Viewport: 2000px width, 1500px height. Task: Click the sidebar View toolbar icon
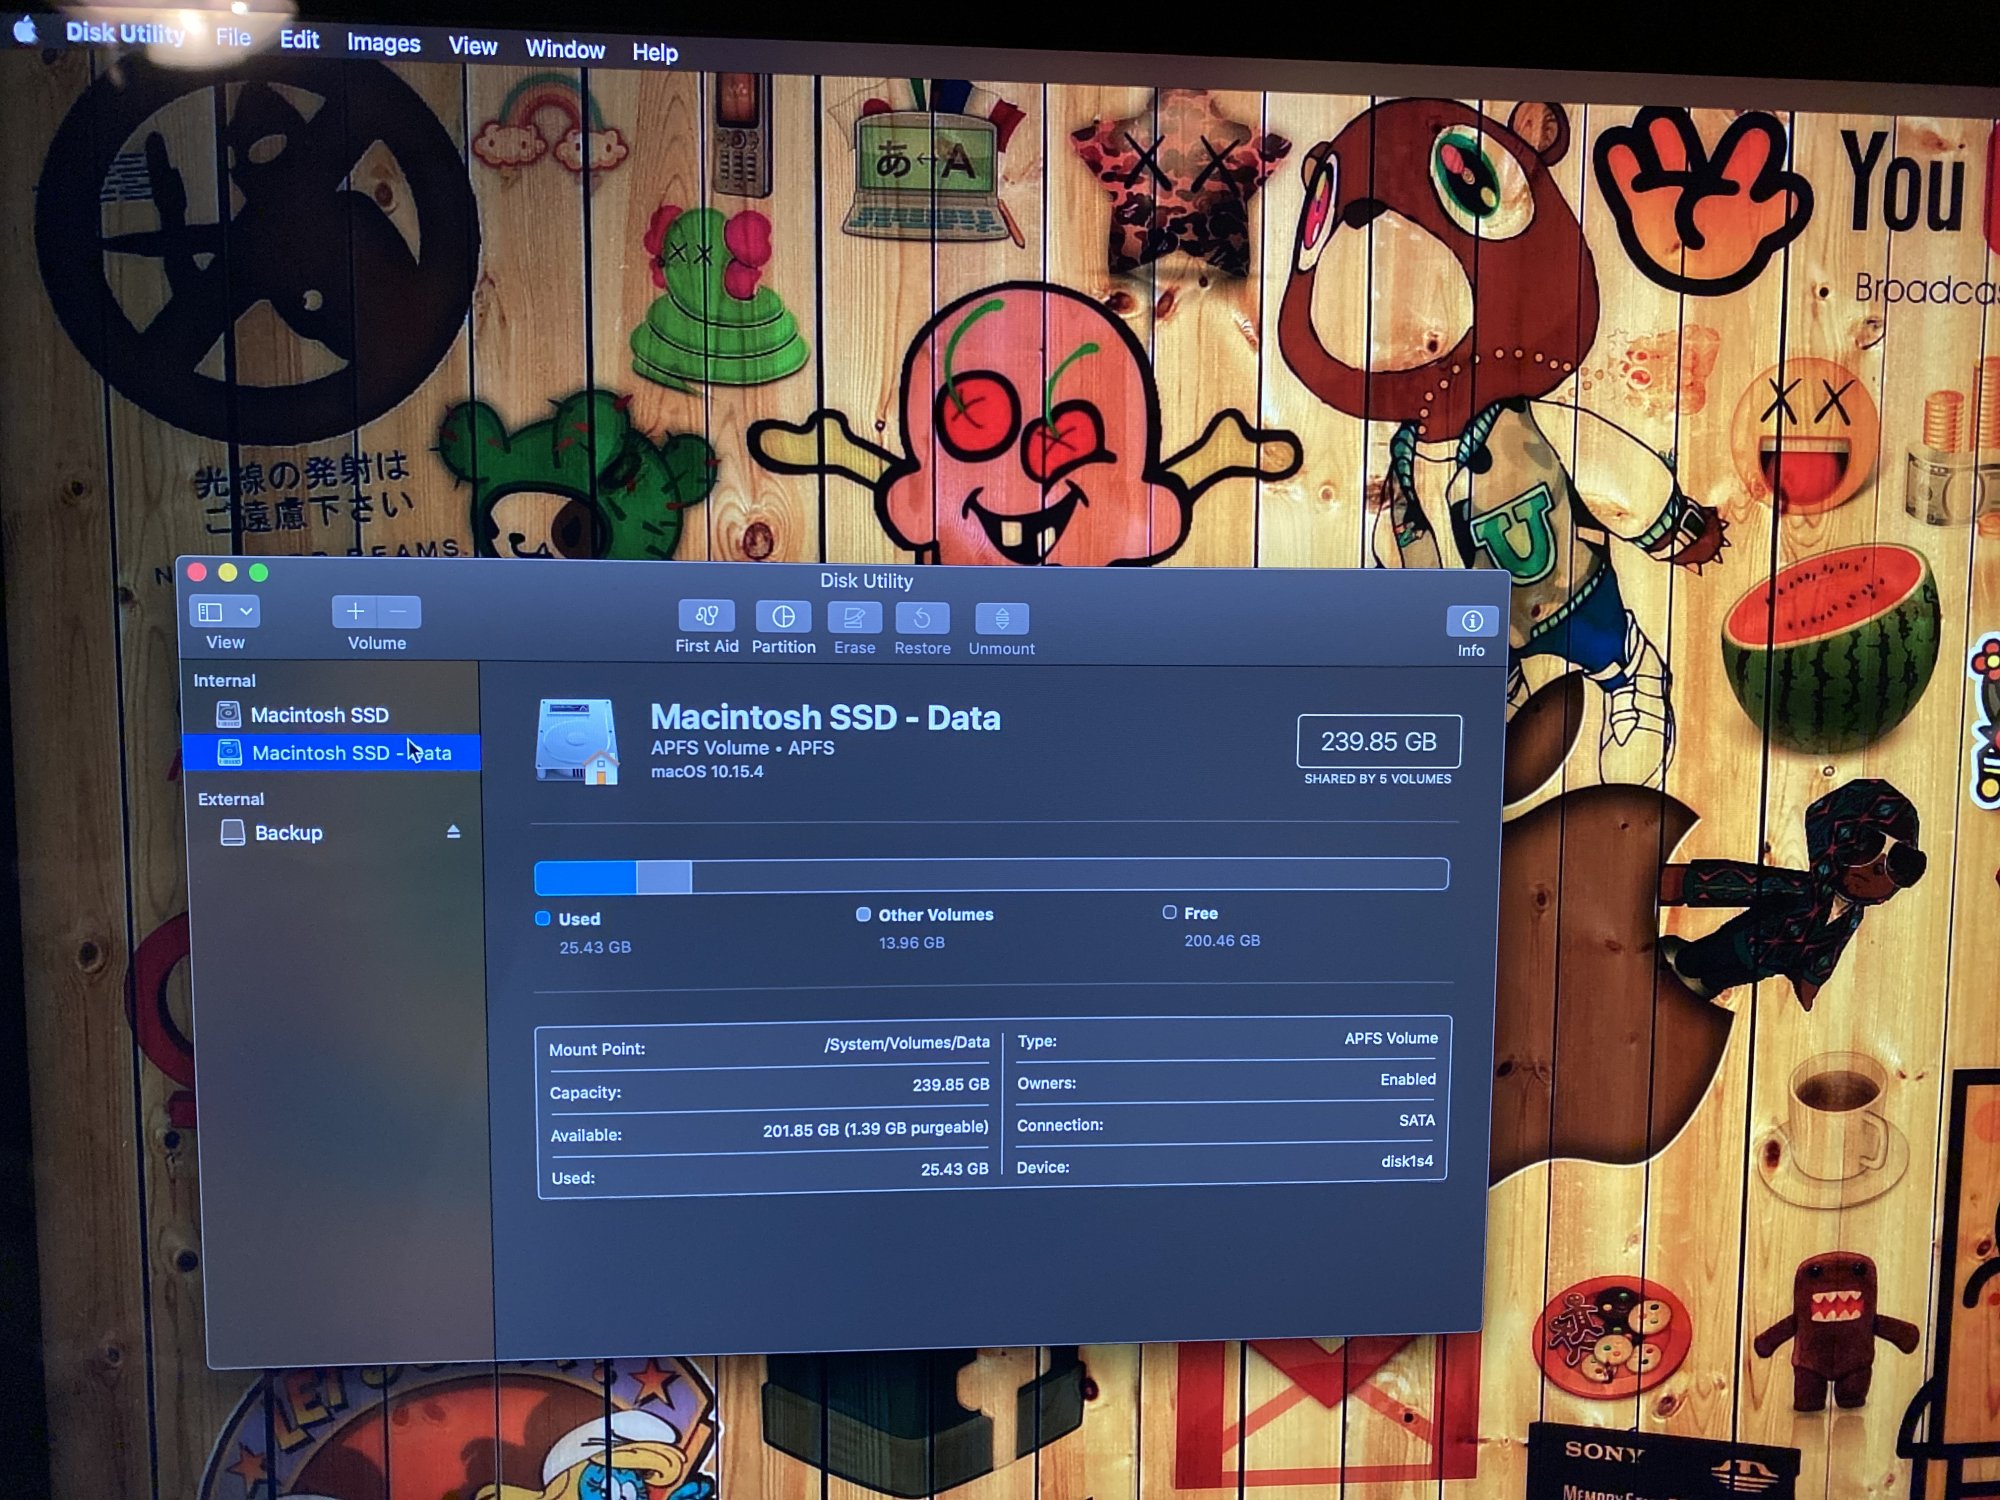coord(210,611)
